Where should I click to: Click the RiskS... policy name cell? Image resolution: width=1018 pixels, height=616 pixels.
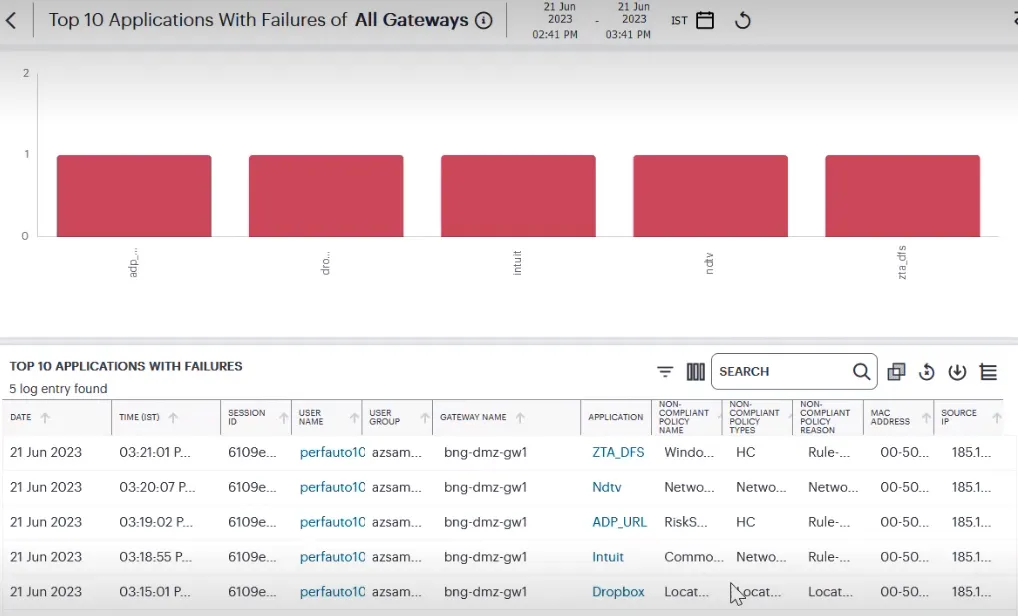(686, 523)
